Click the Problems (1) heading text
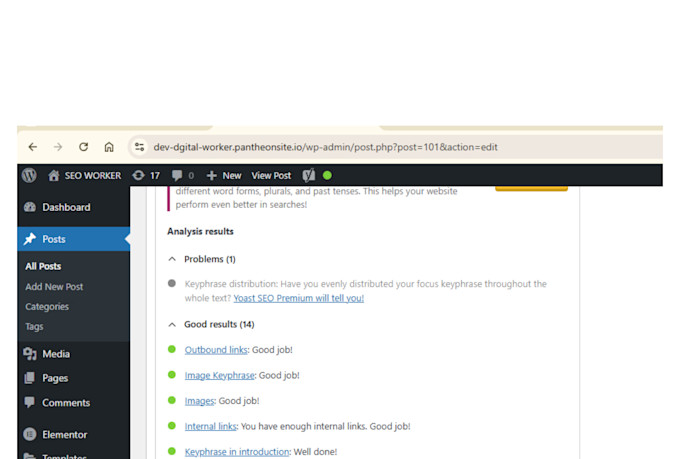The width and height of the screenshot is (680, 459). click(x=210, y=259)
